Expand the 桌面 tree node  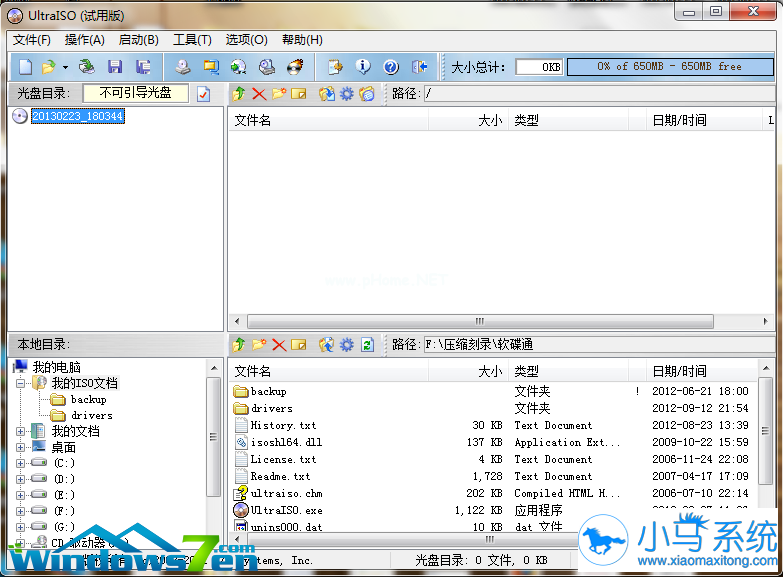coord(20,447)
